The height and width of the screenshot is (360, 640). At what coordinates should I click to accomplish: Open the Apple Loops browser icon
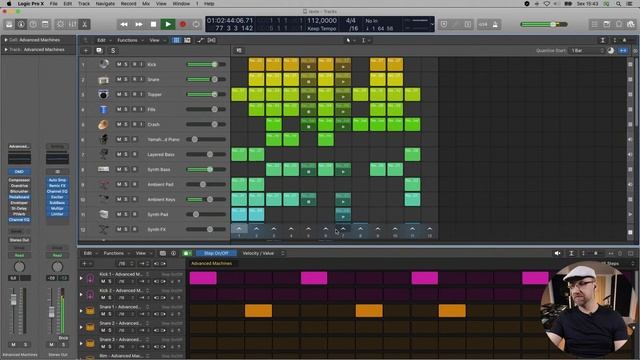619,24
